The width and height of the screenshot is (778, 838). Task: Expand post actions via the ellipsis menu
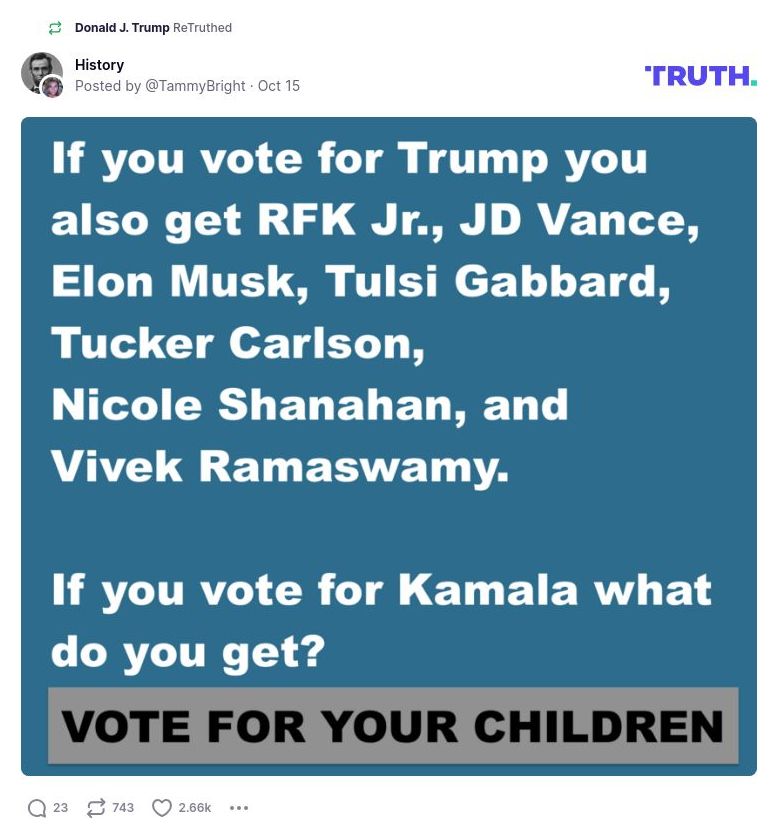238,807
